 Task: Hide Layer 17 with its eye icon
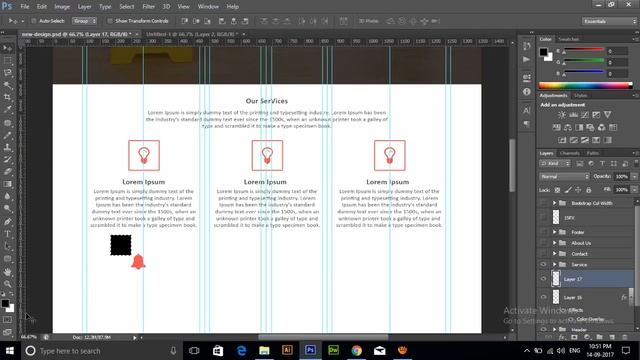point(543,279)
